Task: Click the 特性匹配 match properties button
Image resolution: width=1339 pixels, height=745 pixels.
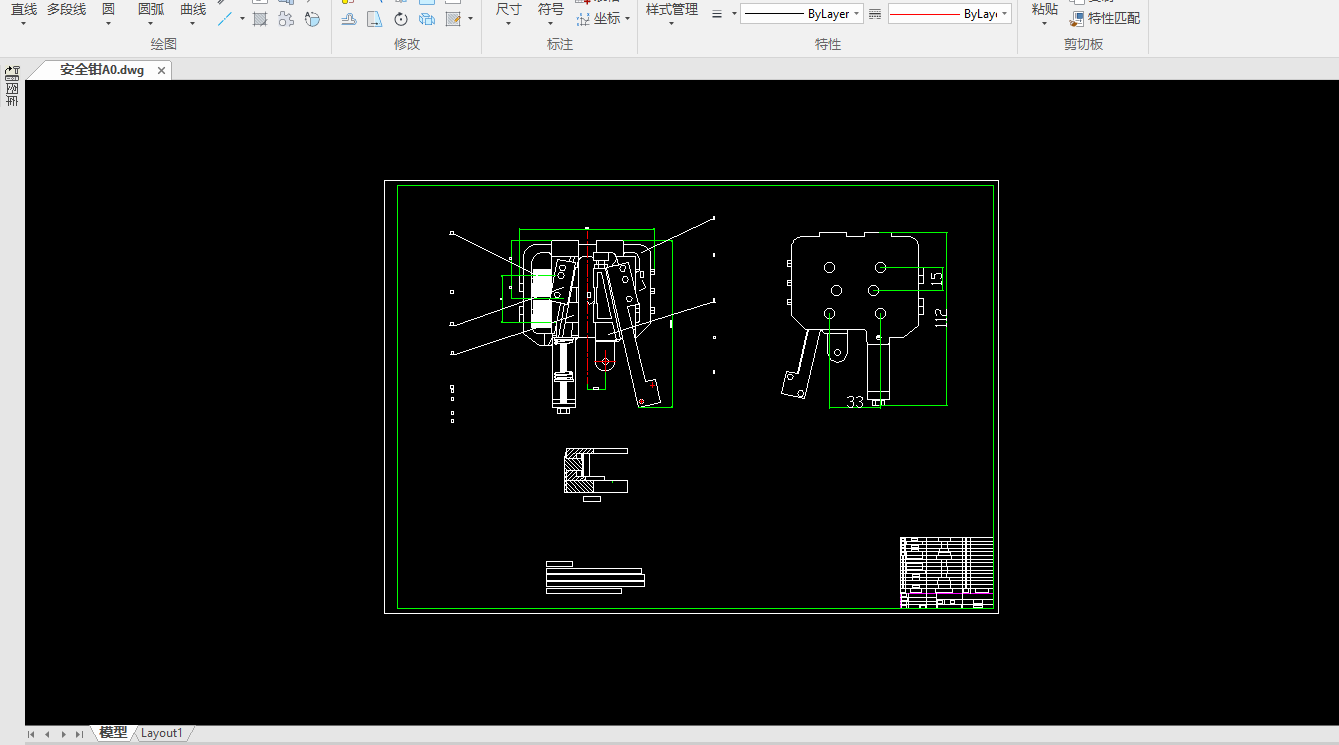Action: (x=1104, y=19)
